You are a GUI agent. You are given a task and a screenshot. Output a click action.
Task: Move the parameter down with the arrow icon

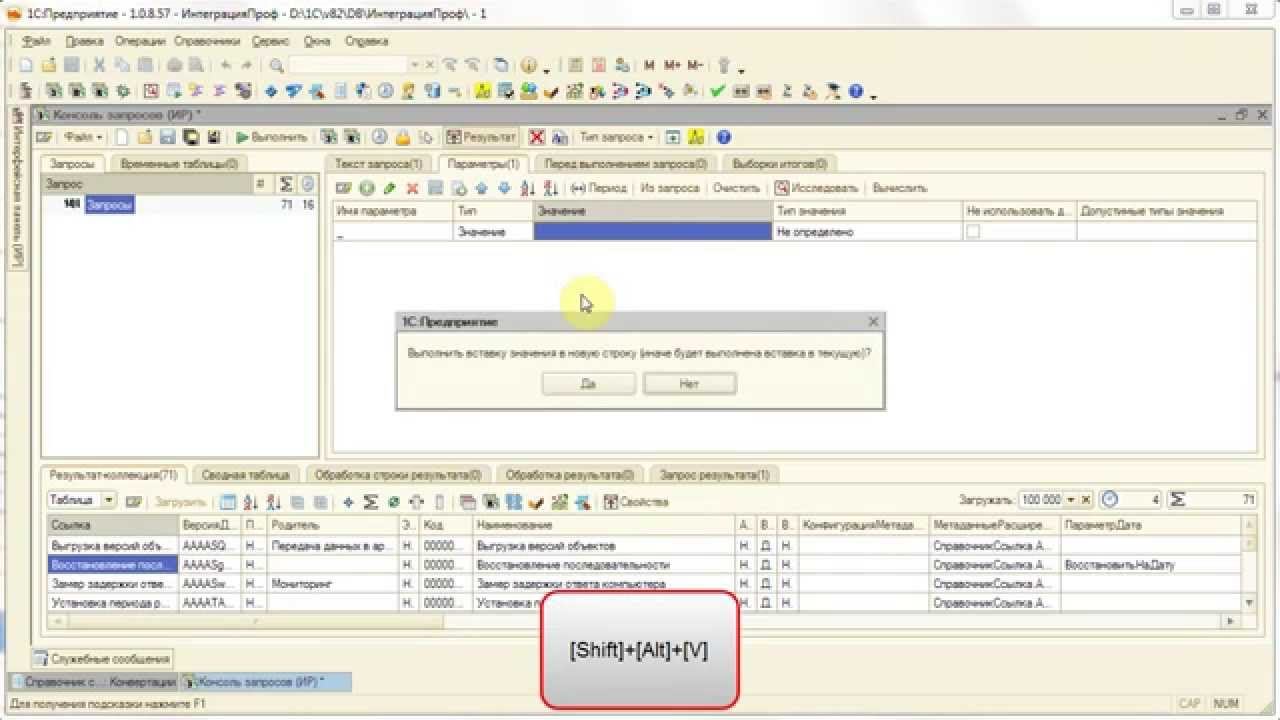pyautogui.click(x=504, y=188)
